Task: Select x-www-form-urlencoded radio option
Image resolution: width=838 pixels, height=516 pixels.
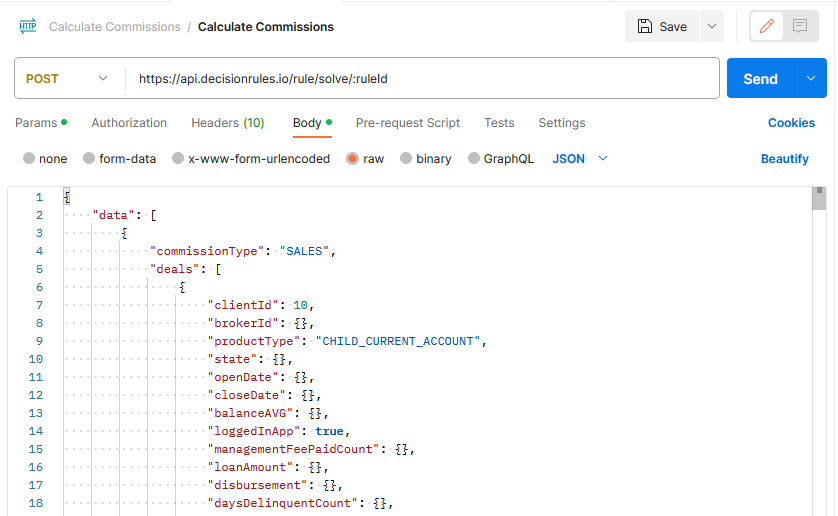Action: click(178, 158)
